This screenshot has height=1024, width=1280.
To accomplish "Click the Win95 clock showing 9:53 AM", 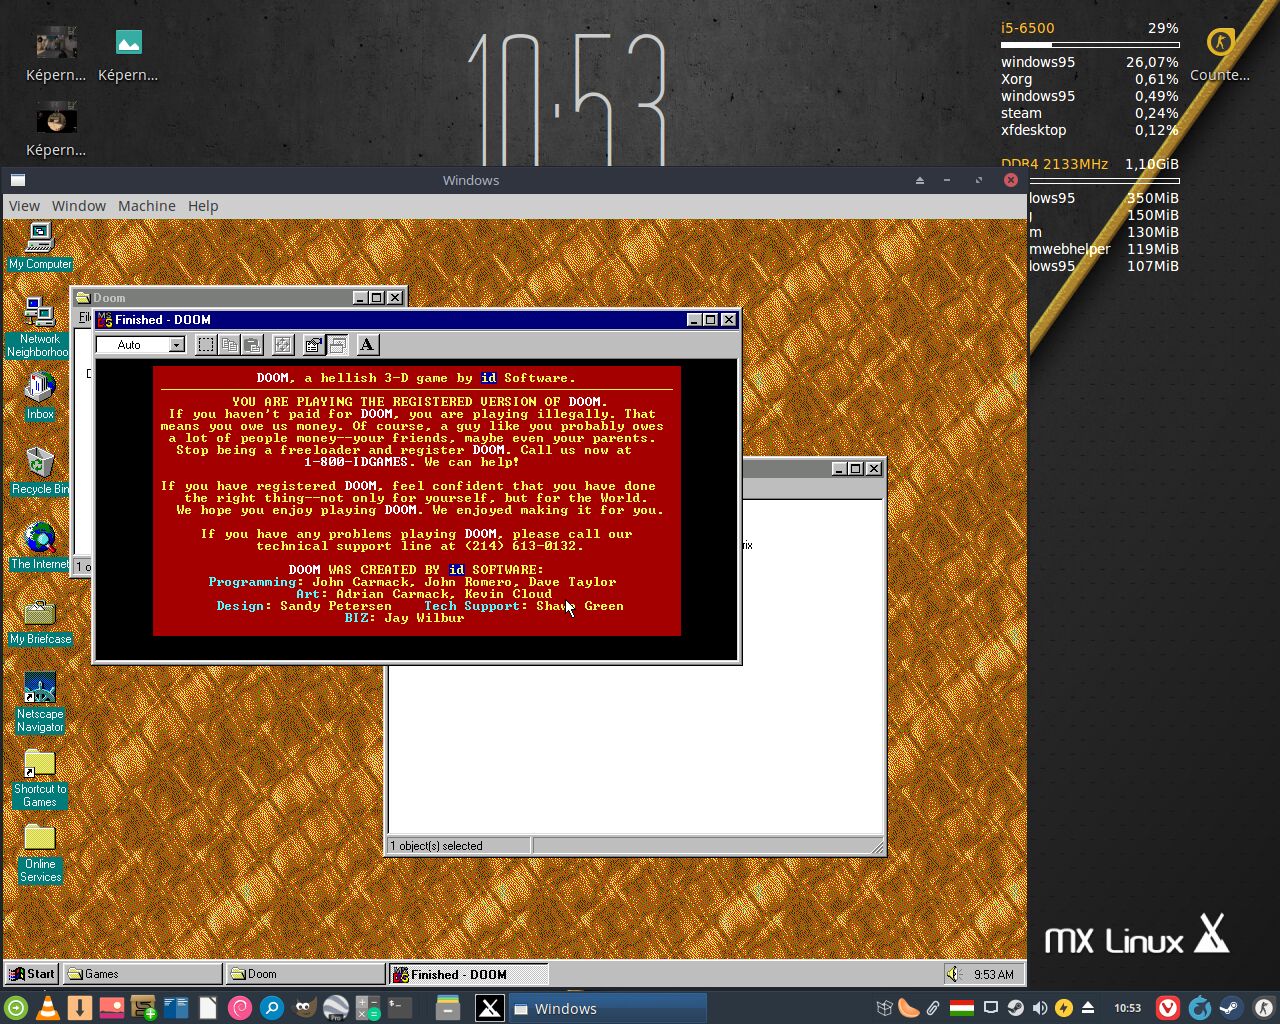I will point(993,974).
